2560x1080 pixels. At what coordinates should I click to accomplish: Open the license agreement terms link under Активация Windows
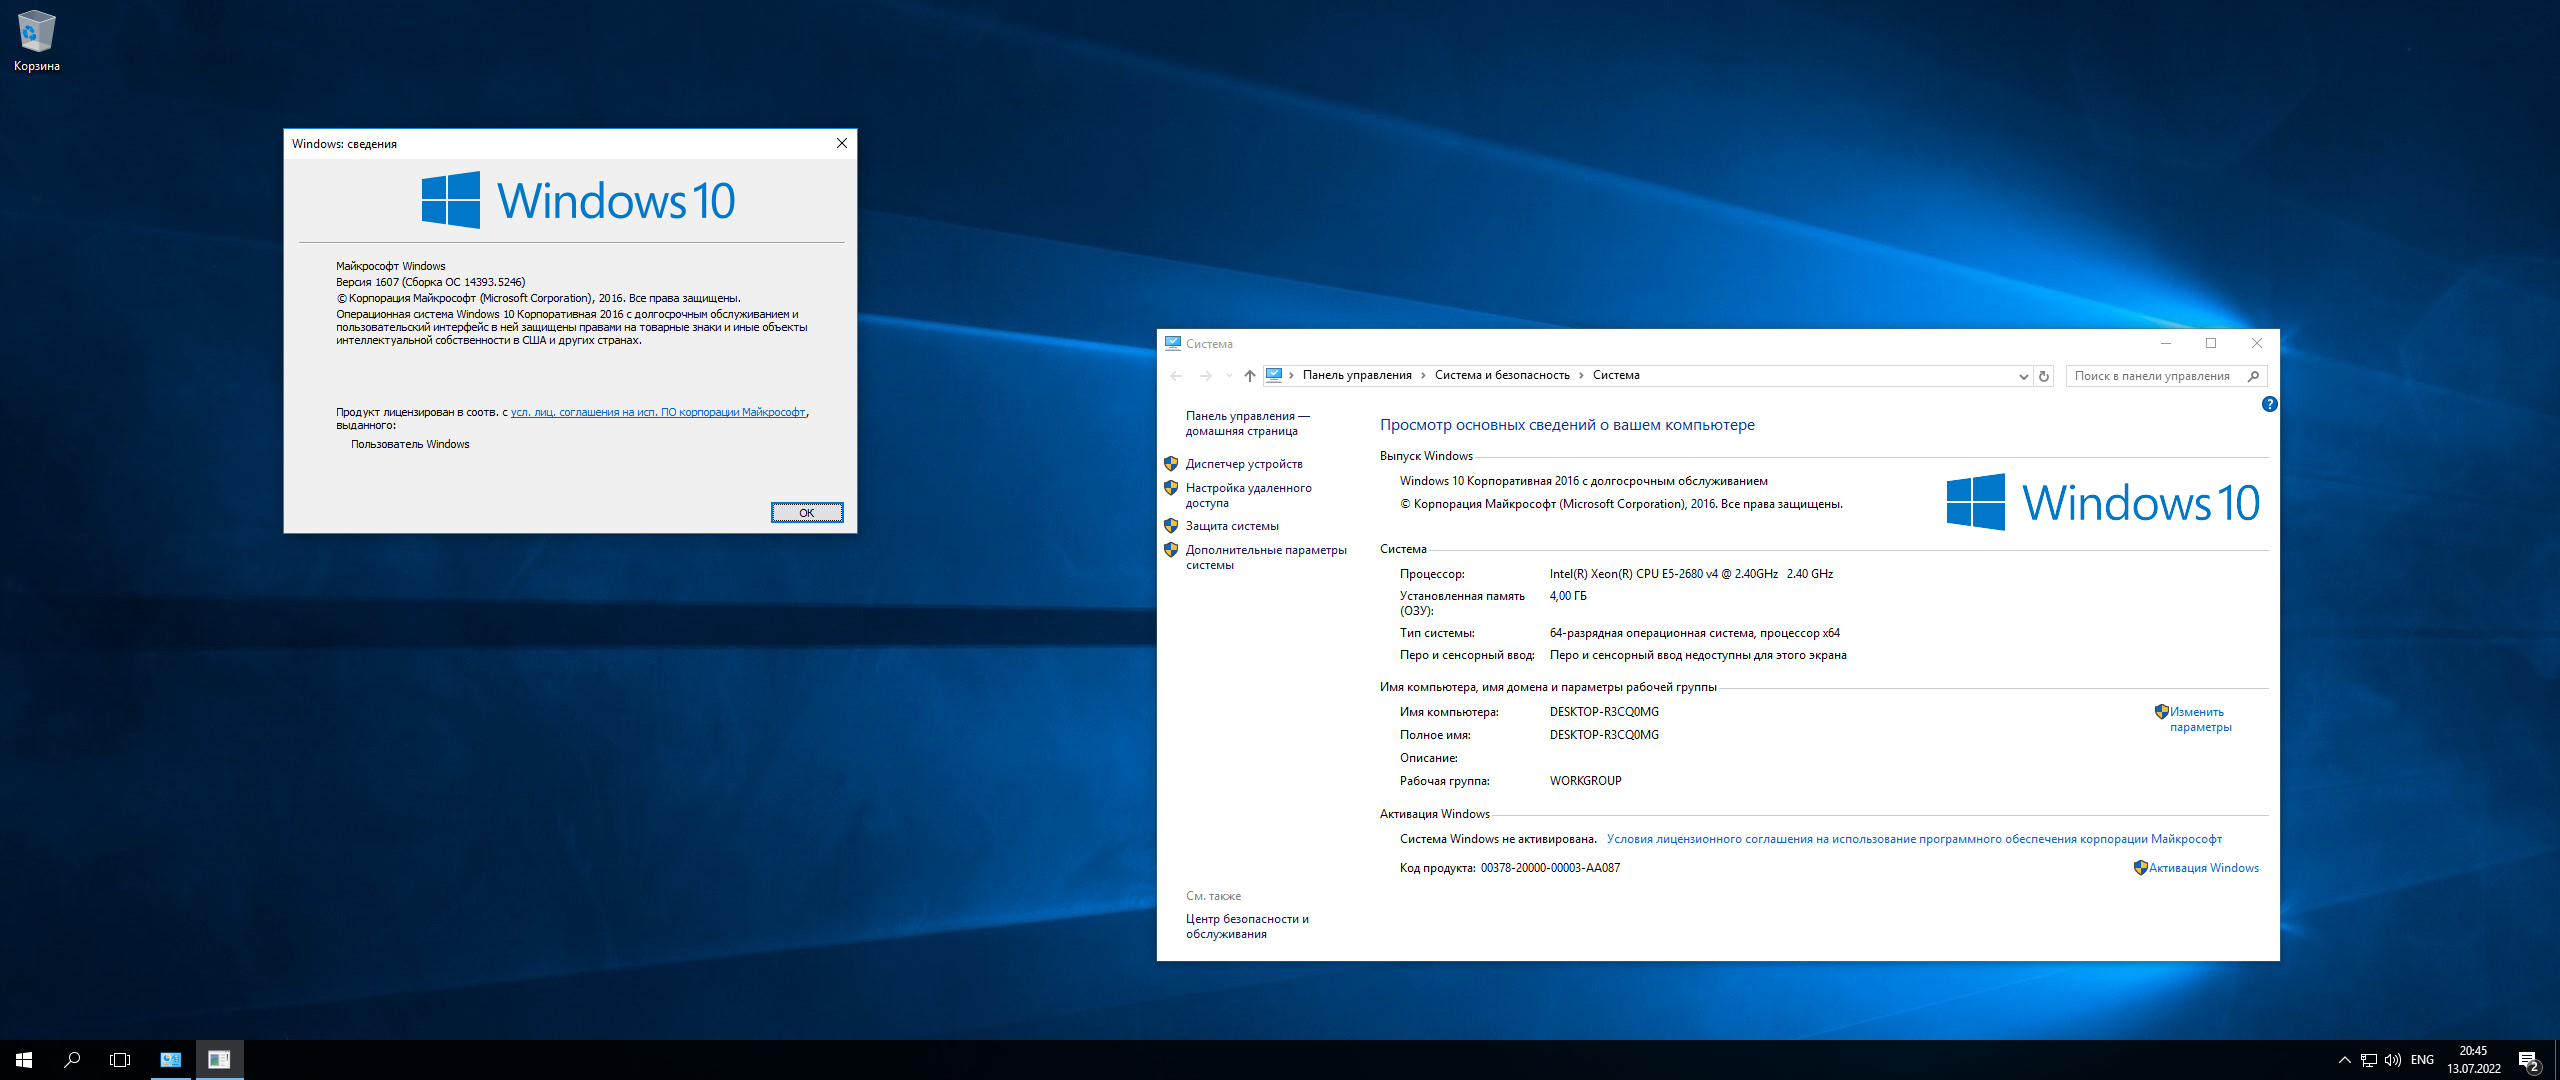(x=1914, y=839)
